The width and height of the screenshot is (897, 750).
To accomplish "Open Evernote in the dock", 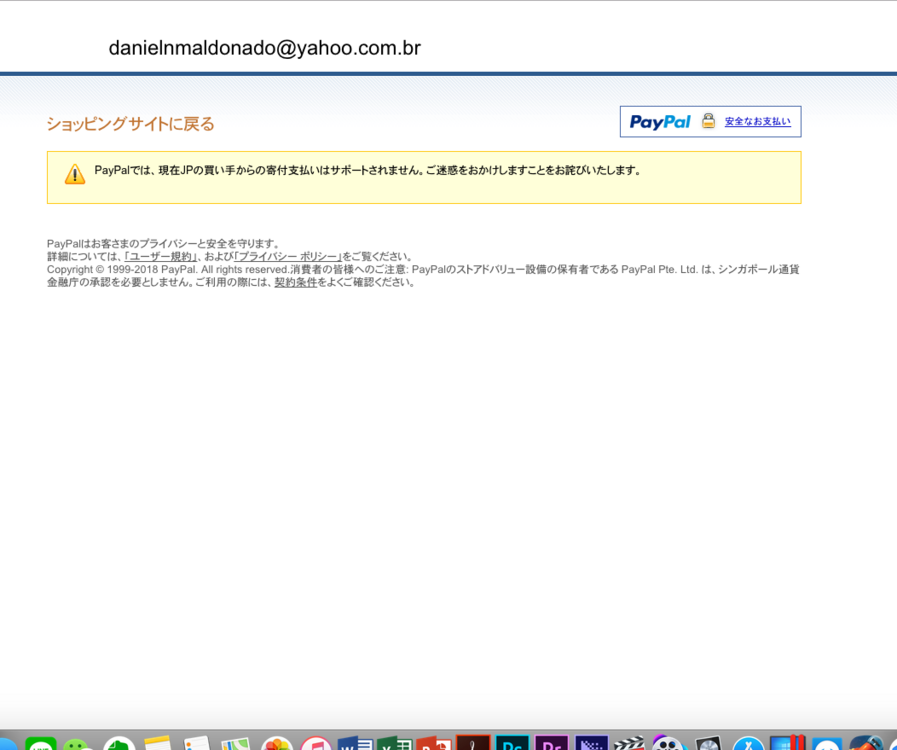I will tap(119, 744).
